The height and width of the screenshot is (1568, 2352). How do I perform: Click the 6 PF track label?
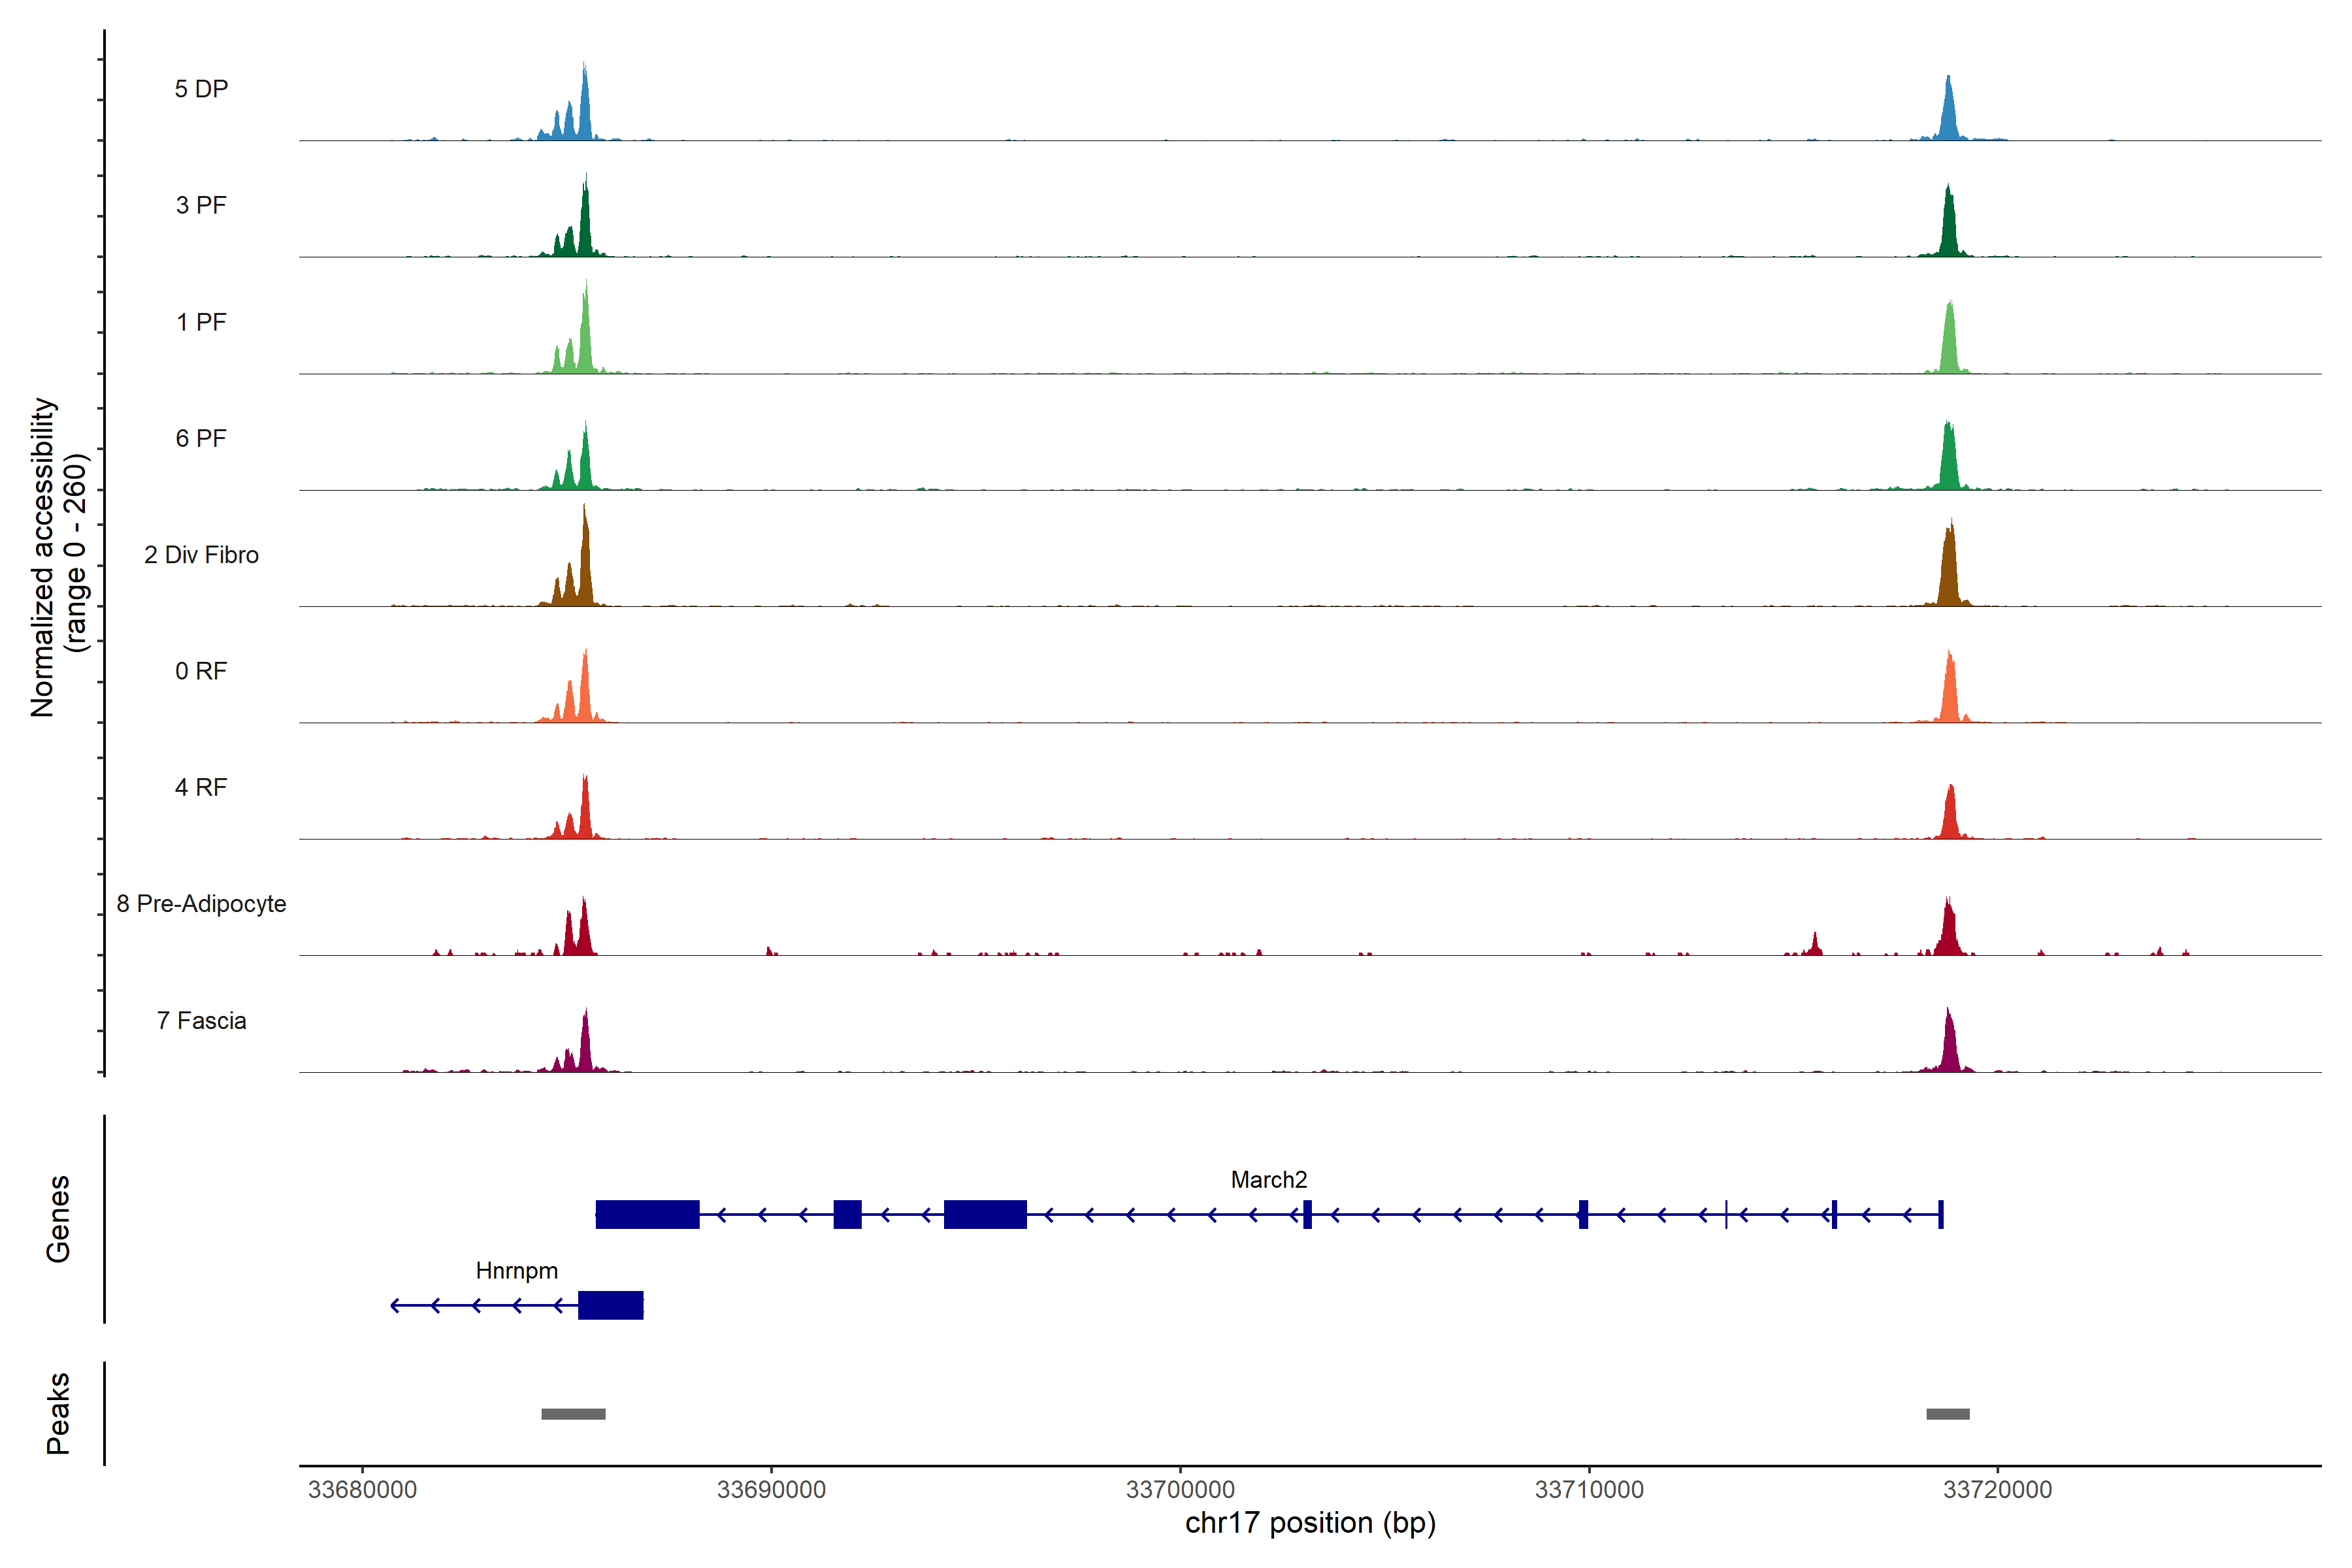coord(201,438)
